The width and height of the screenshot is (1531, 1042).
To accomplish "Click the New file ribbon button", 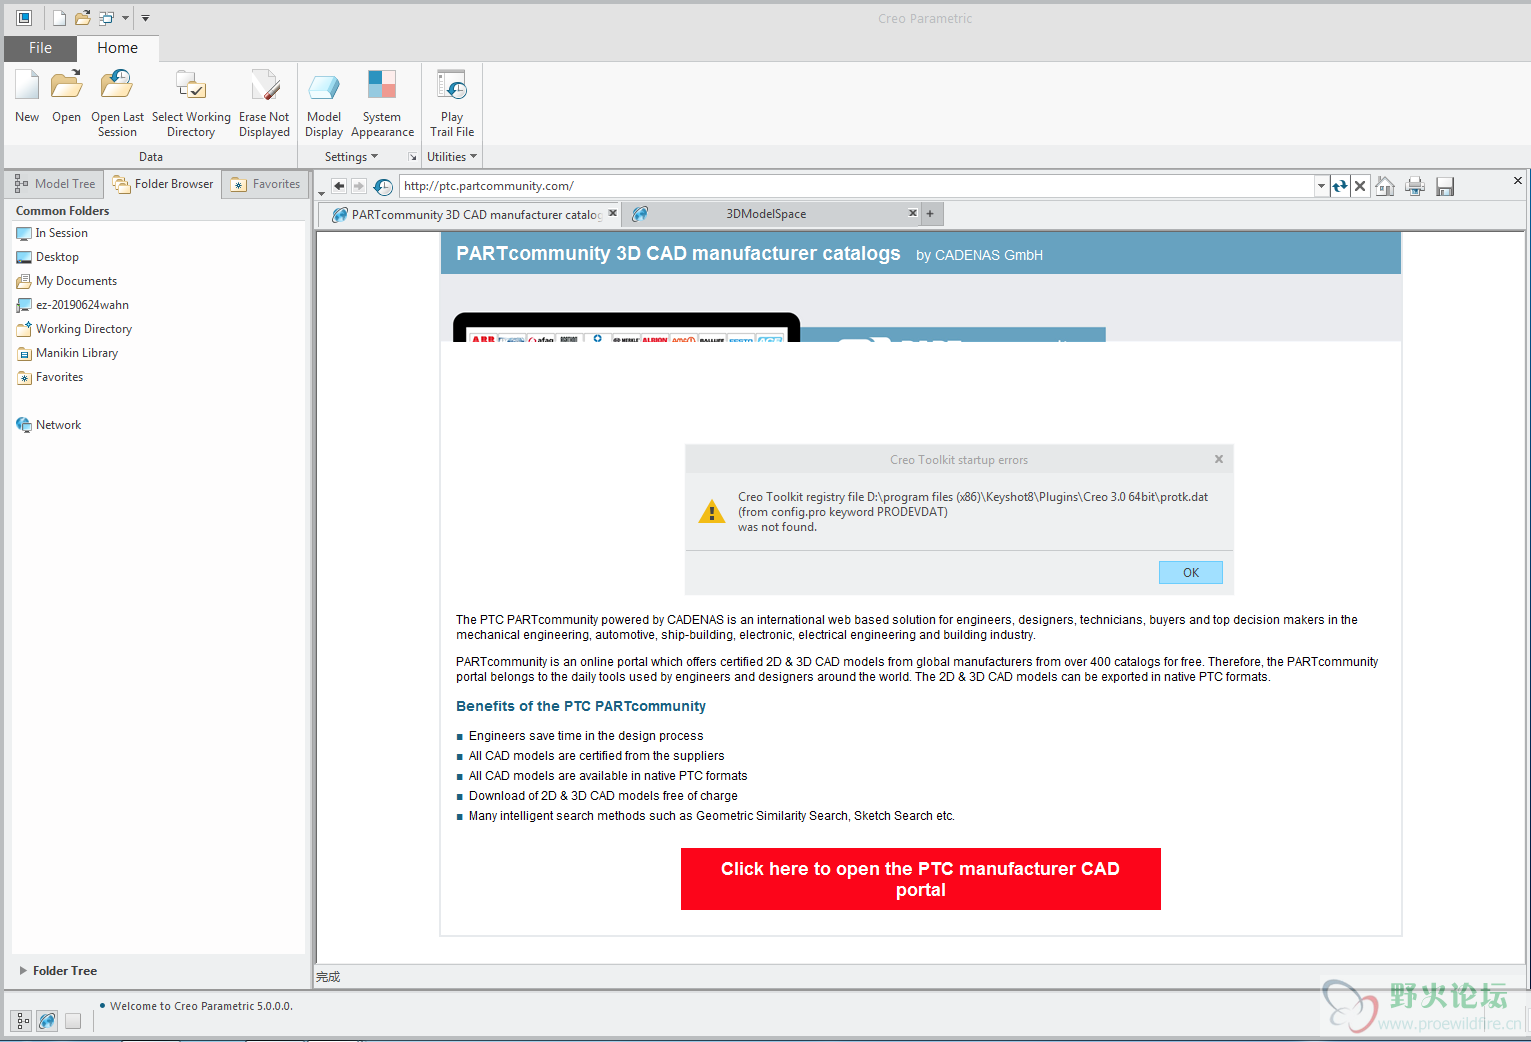I will coord(27,96).
